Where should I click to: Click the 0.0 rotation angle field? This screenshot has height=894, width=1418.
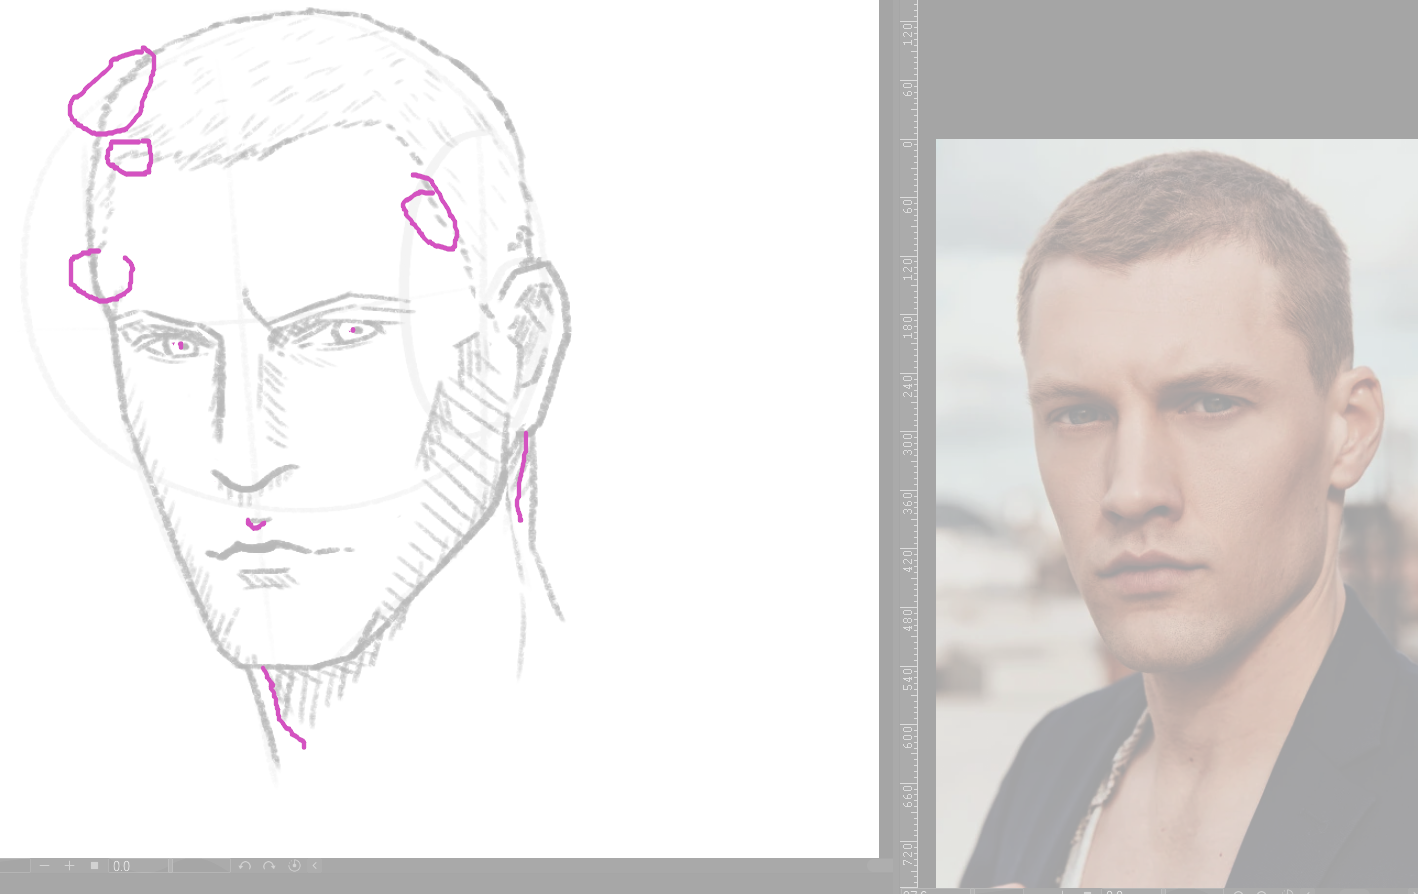138,866
